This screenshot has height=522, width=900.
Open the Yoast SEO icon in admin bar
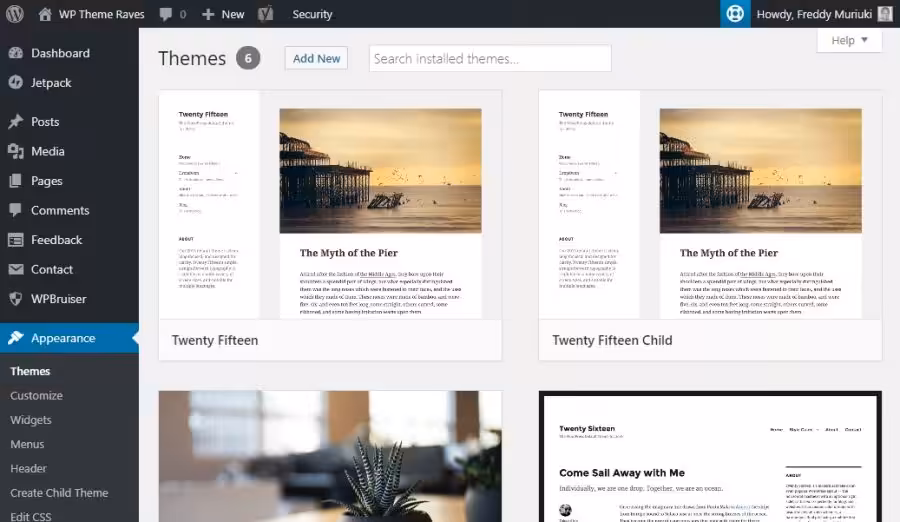(266, 14)
